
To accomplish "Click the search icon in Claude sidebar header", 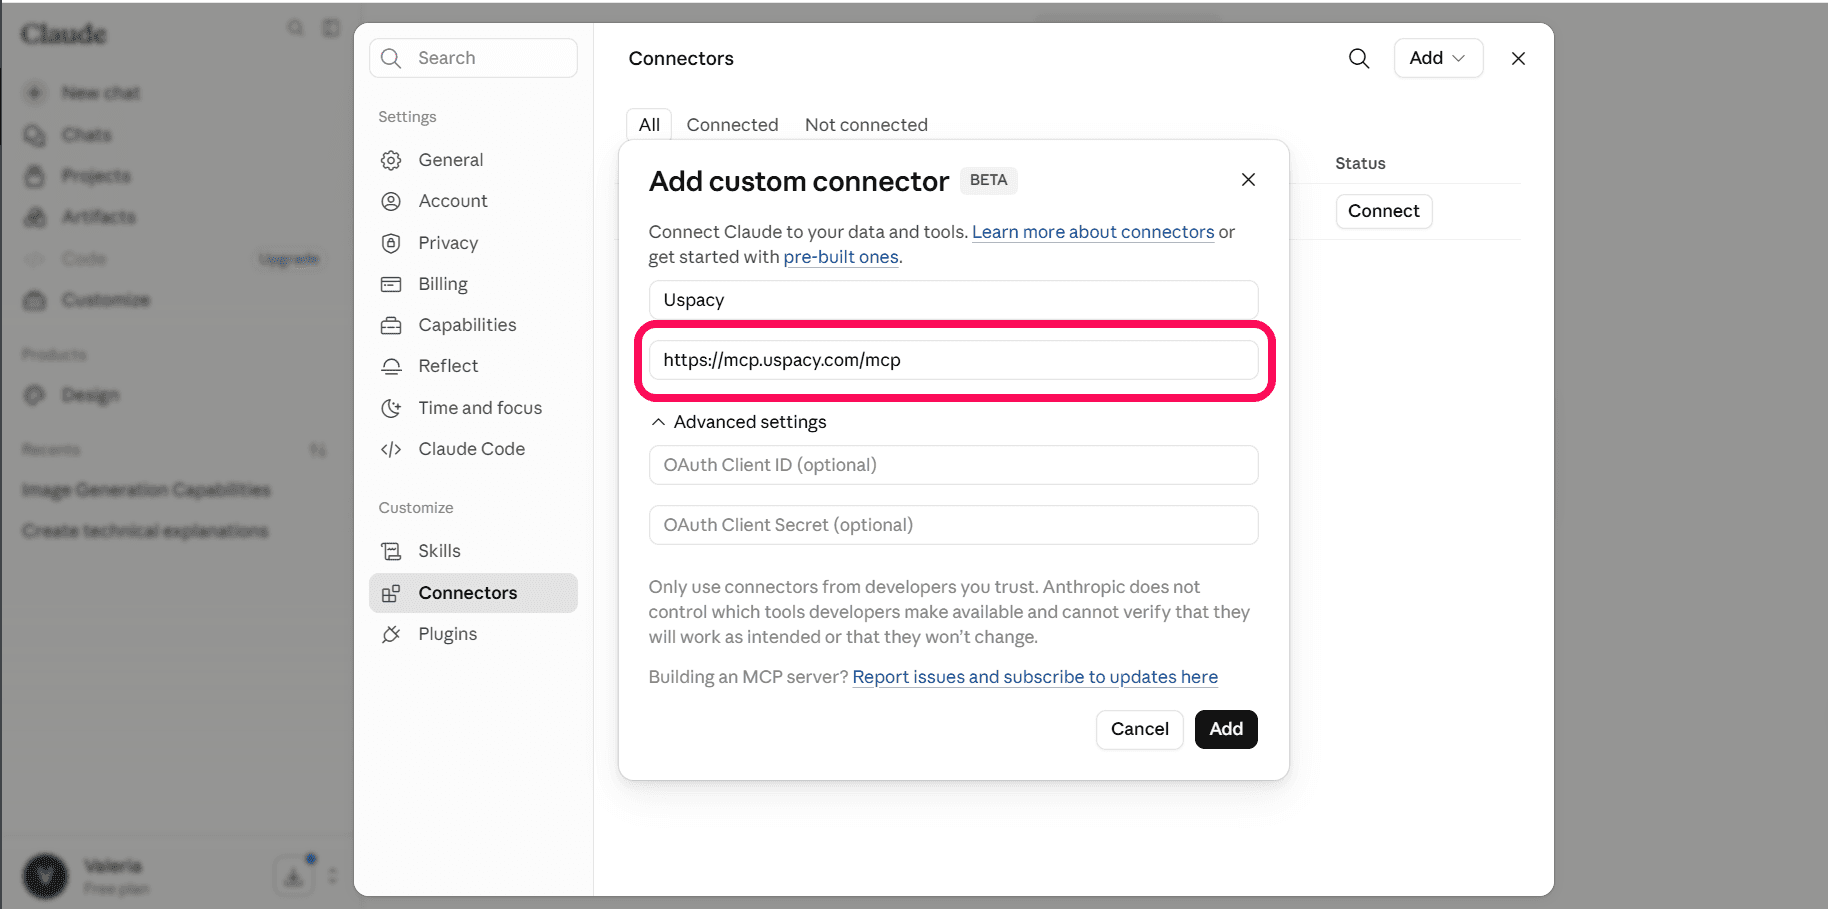I will click(x=295, y=28).
